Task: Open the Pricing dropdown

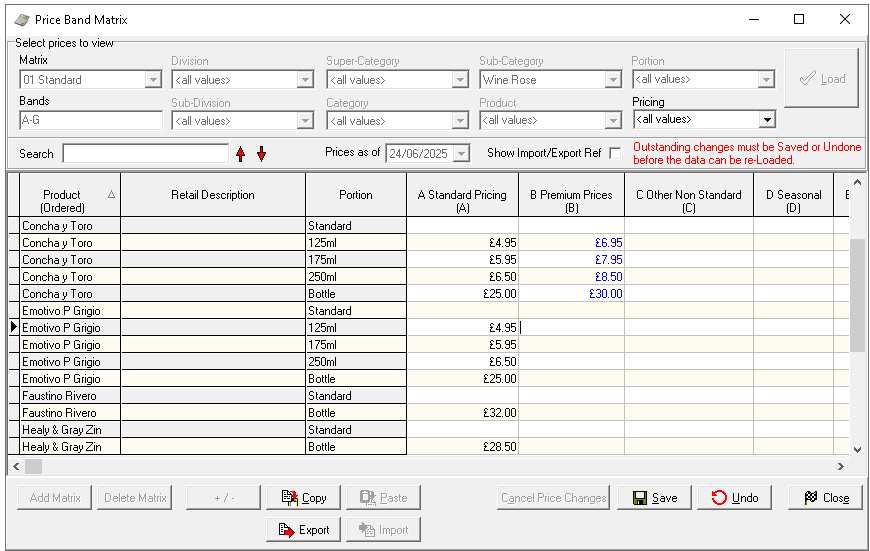Action: 767,120
